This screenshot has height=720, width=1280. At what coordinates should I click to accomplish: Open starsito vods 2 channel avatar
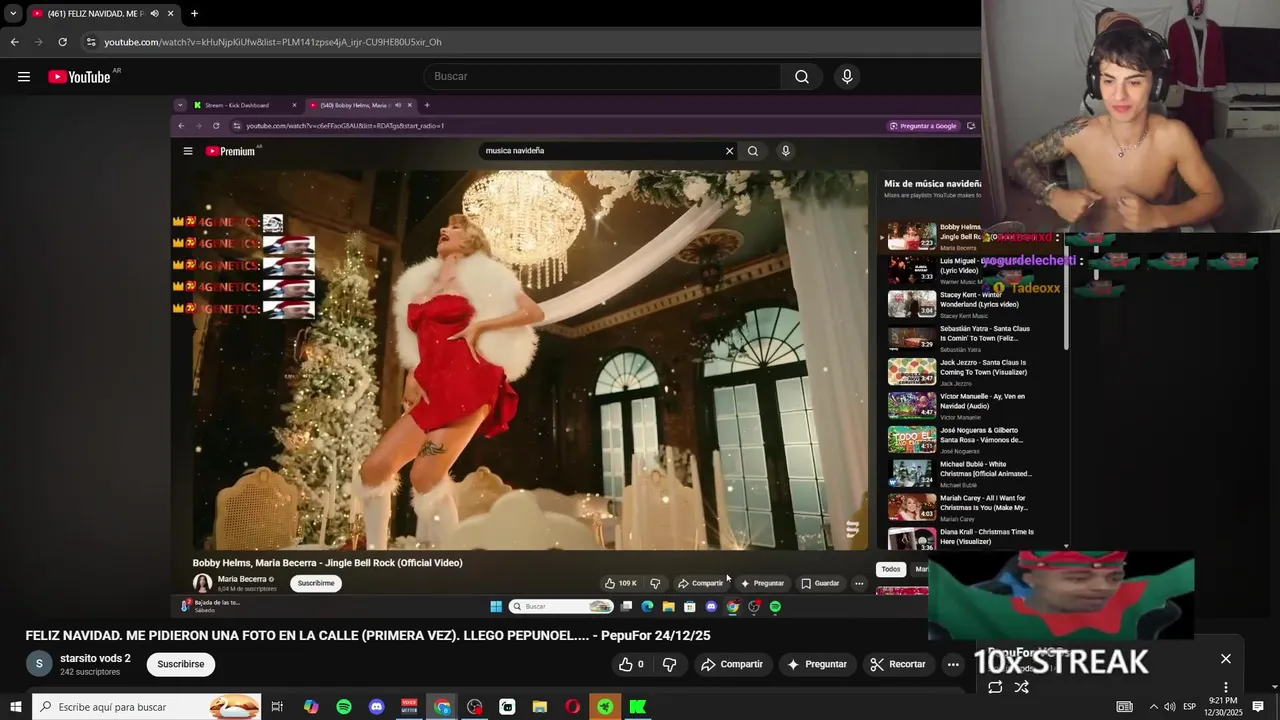[39, 664]
